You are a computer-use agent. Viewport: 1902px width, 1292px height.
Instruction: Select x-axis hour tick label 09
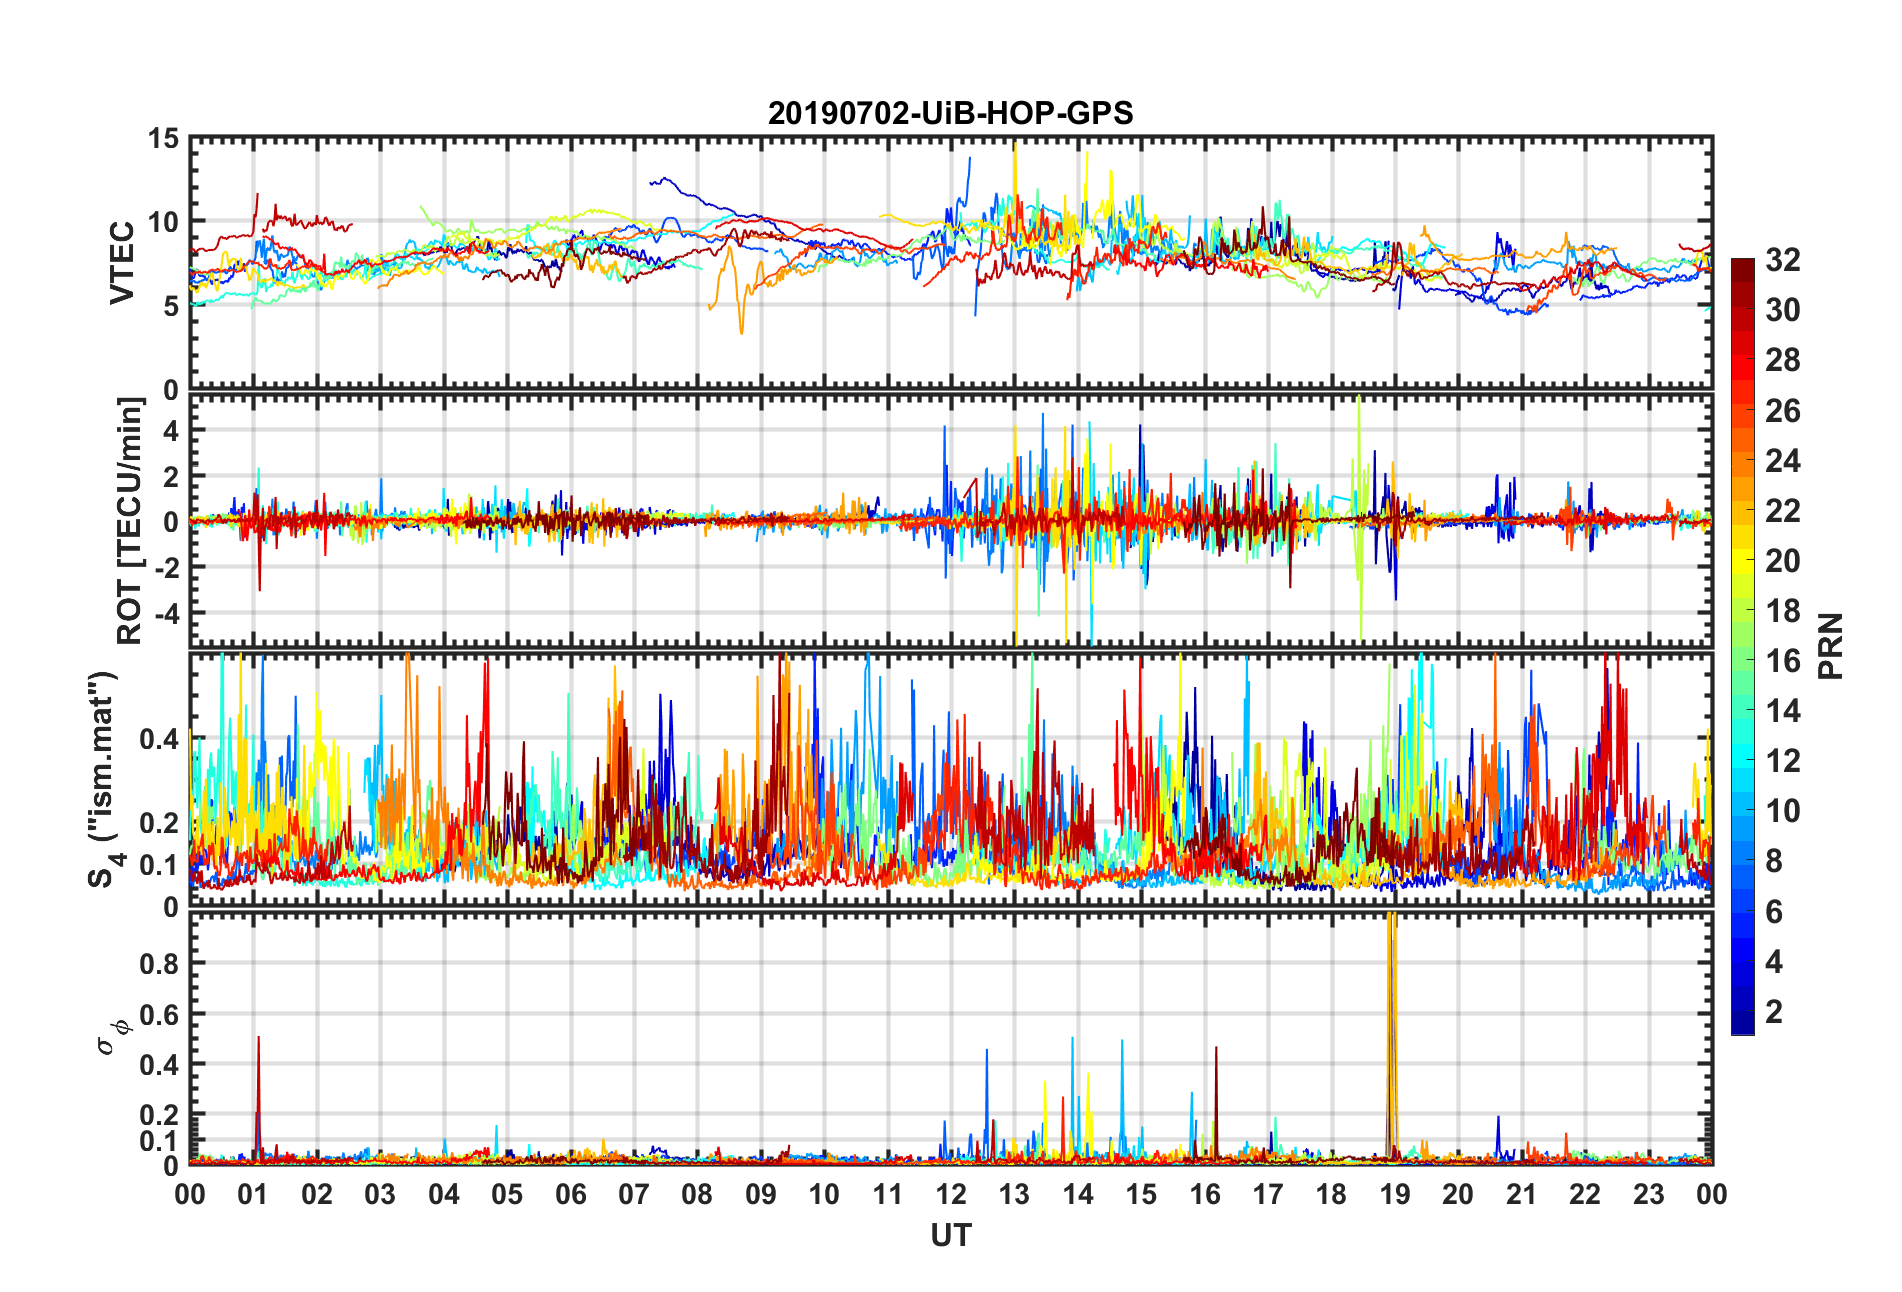coord(761,1194)
